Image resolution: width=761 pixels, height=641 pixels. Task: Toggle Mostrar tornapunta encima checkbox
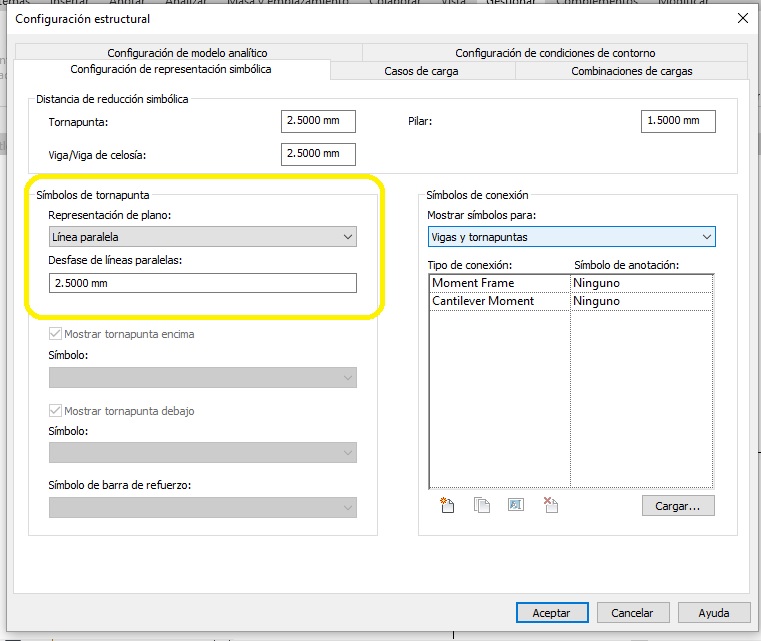click(56, 334)
